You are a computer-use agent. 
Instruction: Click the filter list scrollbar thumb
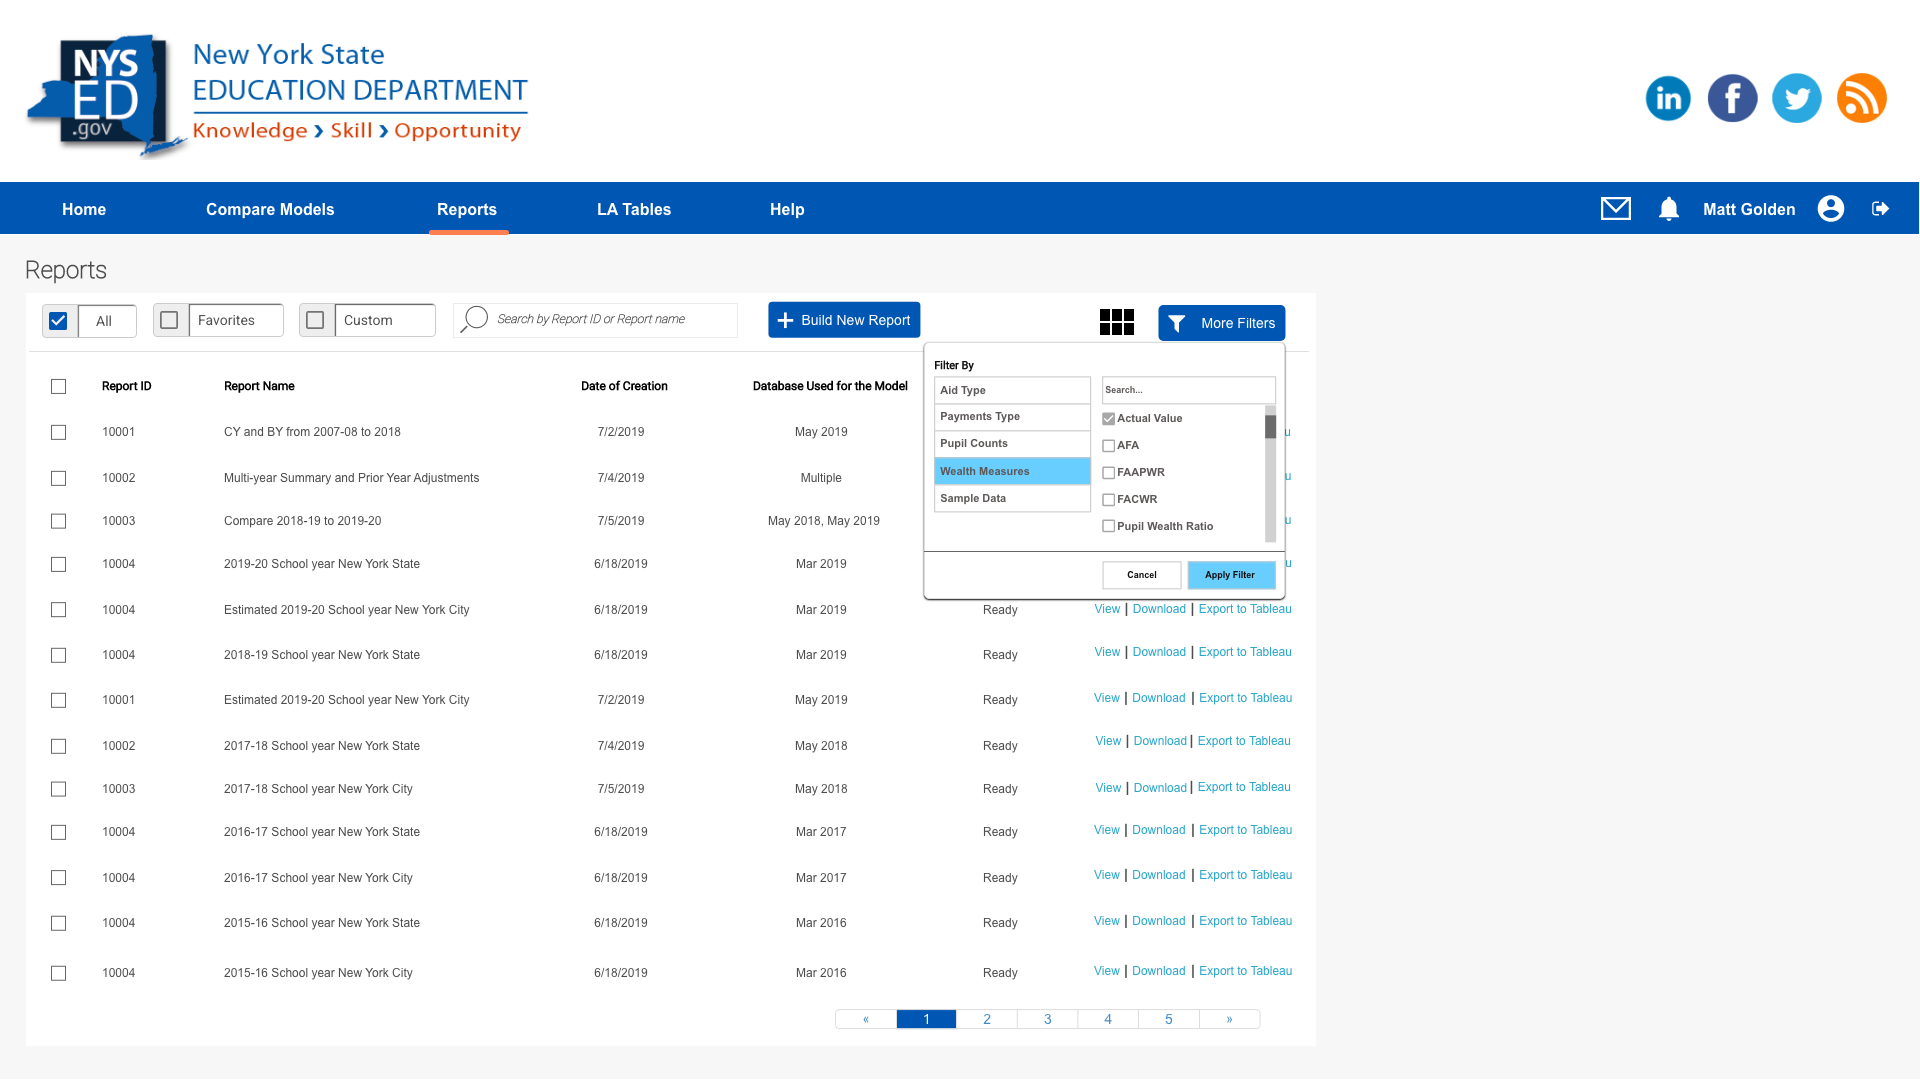point(1270,427)
